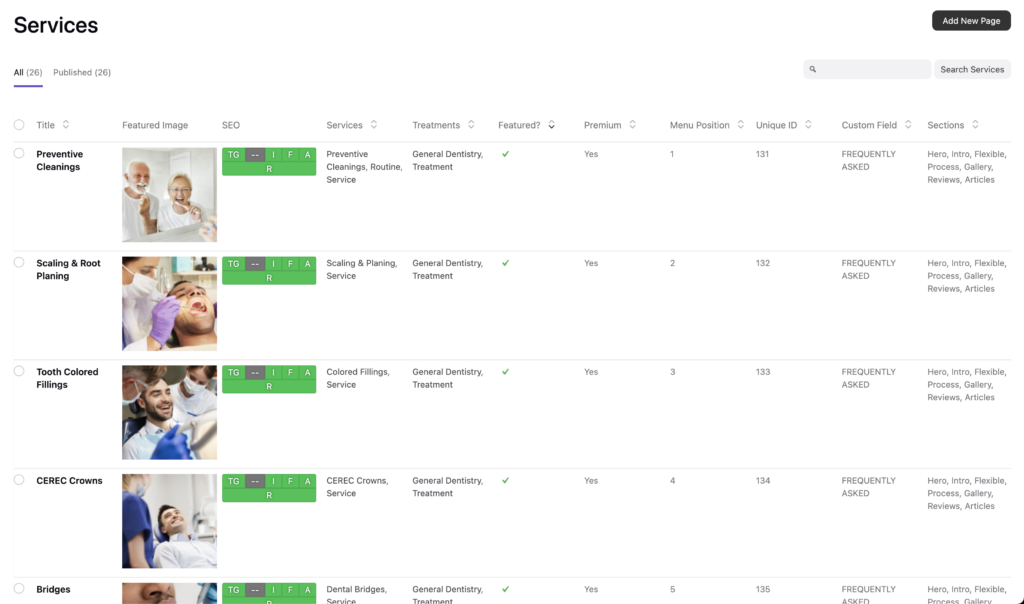Image resolution: width=1024 pixels, height=604 pixels.
Task: Open the Bridges title link
Action: (x=54, y=589)
